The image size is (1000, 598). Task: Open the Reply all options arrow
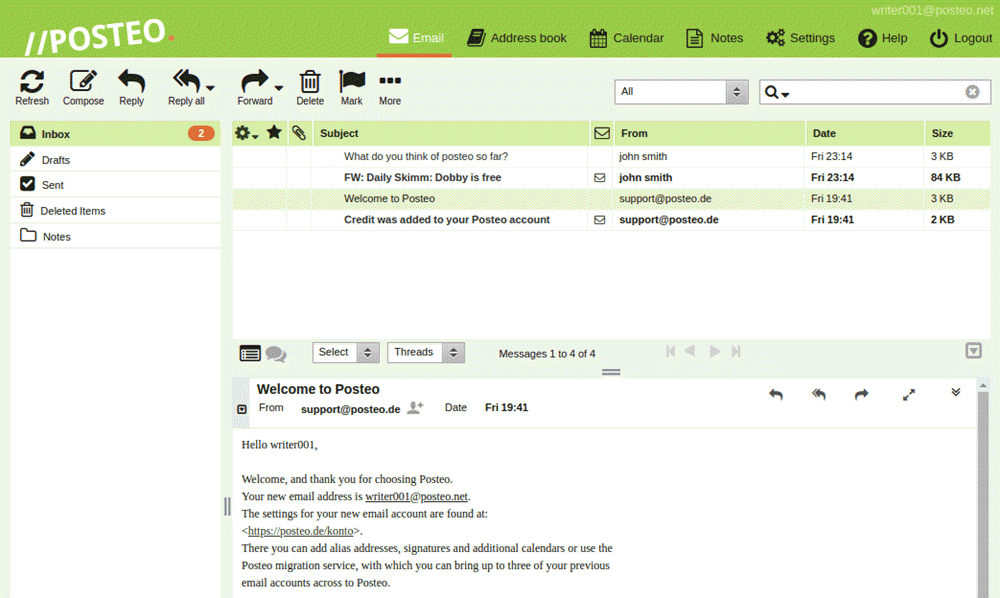[210, 87]
